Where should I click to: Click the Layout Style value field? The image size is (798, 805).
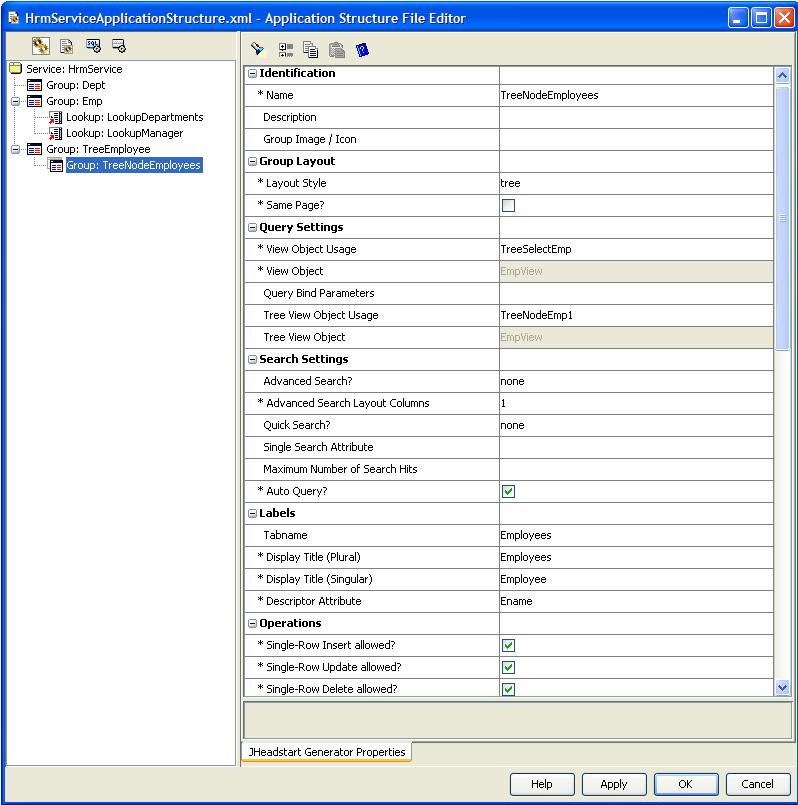pos(636,184)
